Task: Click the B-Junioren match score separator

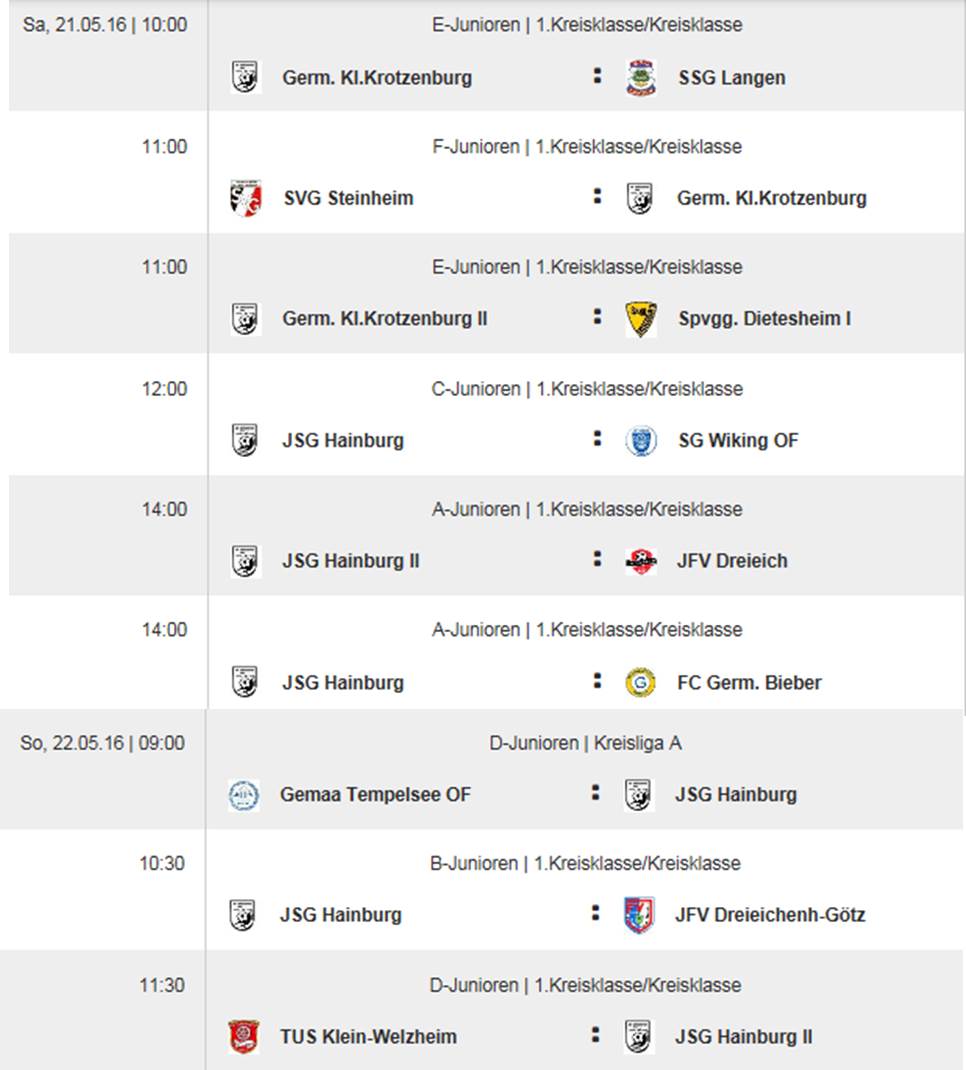Action: click(596, 913)
